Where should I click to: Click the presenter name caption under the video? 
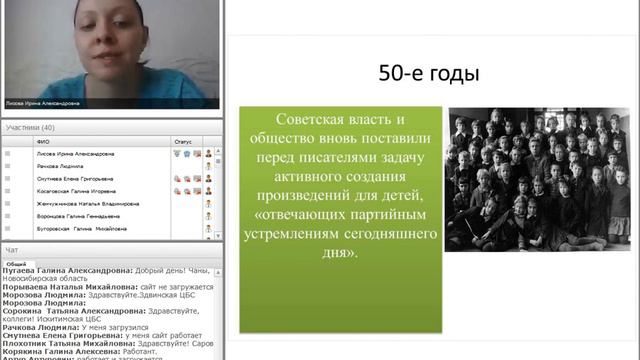coord(43,103)
